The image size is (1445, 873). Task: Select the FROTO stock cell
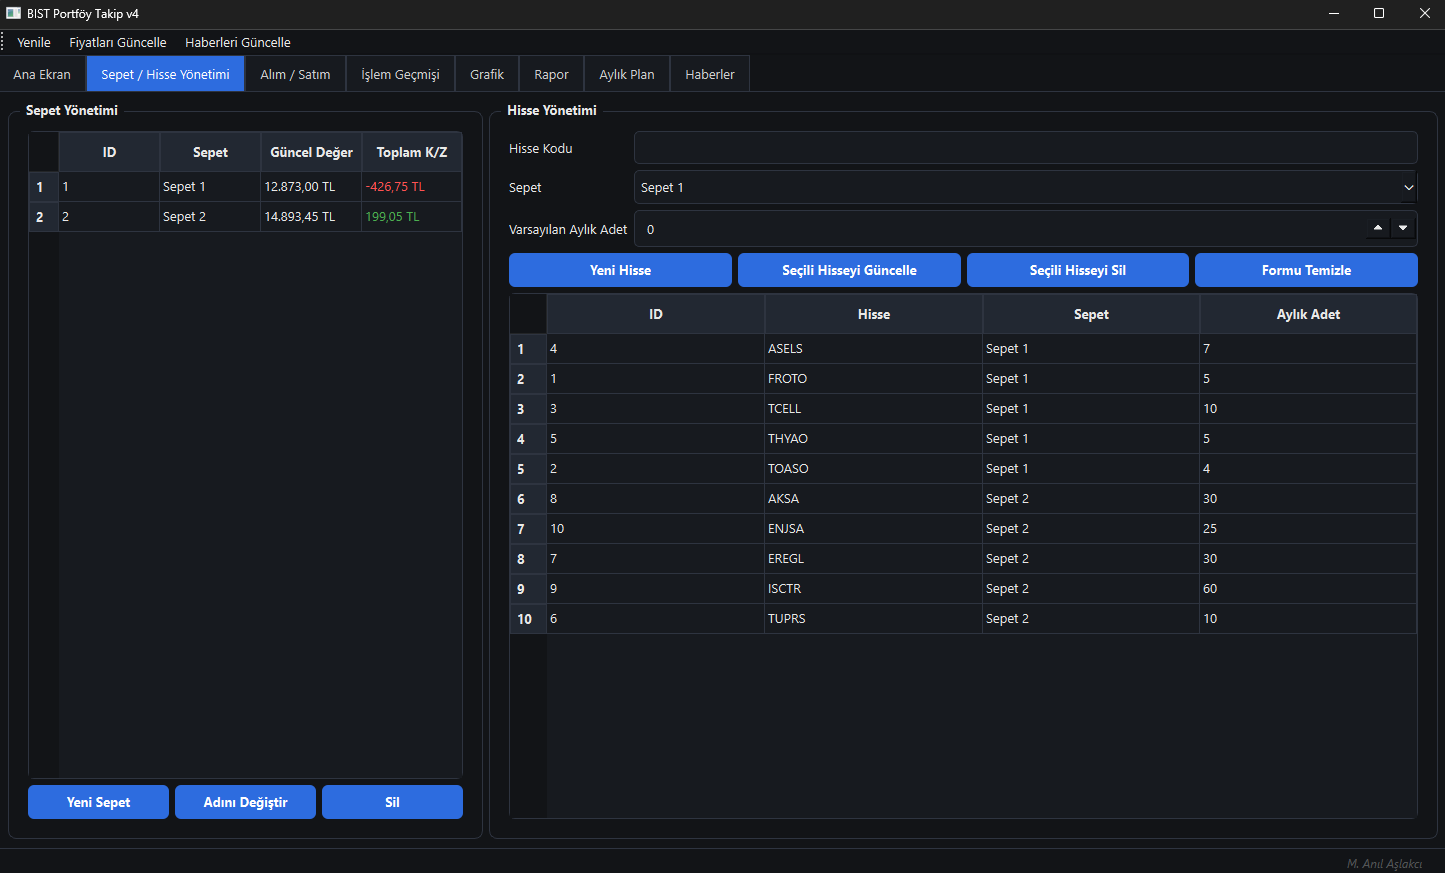pos(873,379)
